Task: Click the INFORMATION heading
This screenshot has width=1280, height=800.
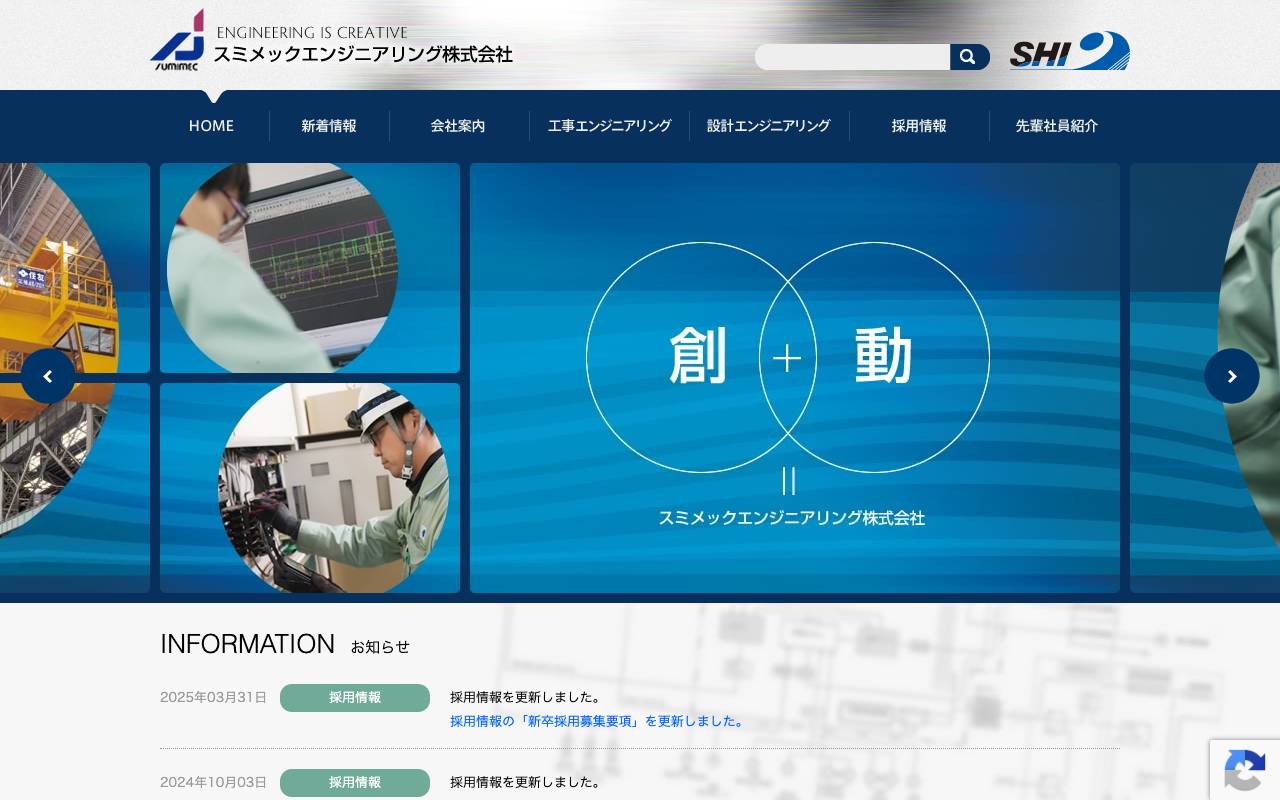Action: point(247,644)
